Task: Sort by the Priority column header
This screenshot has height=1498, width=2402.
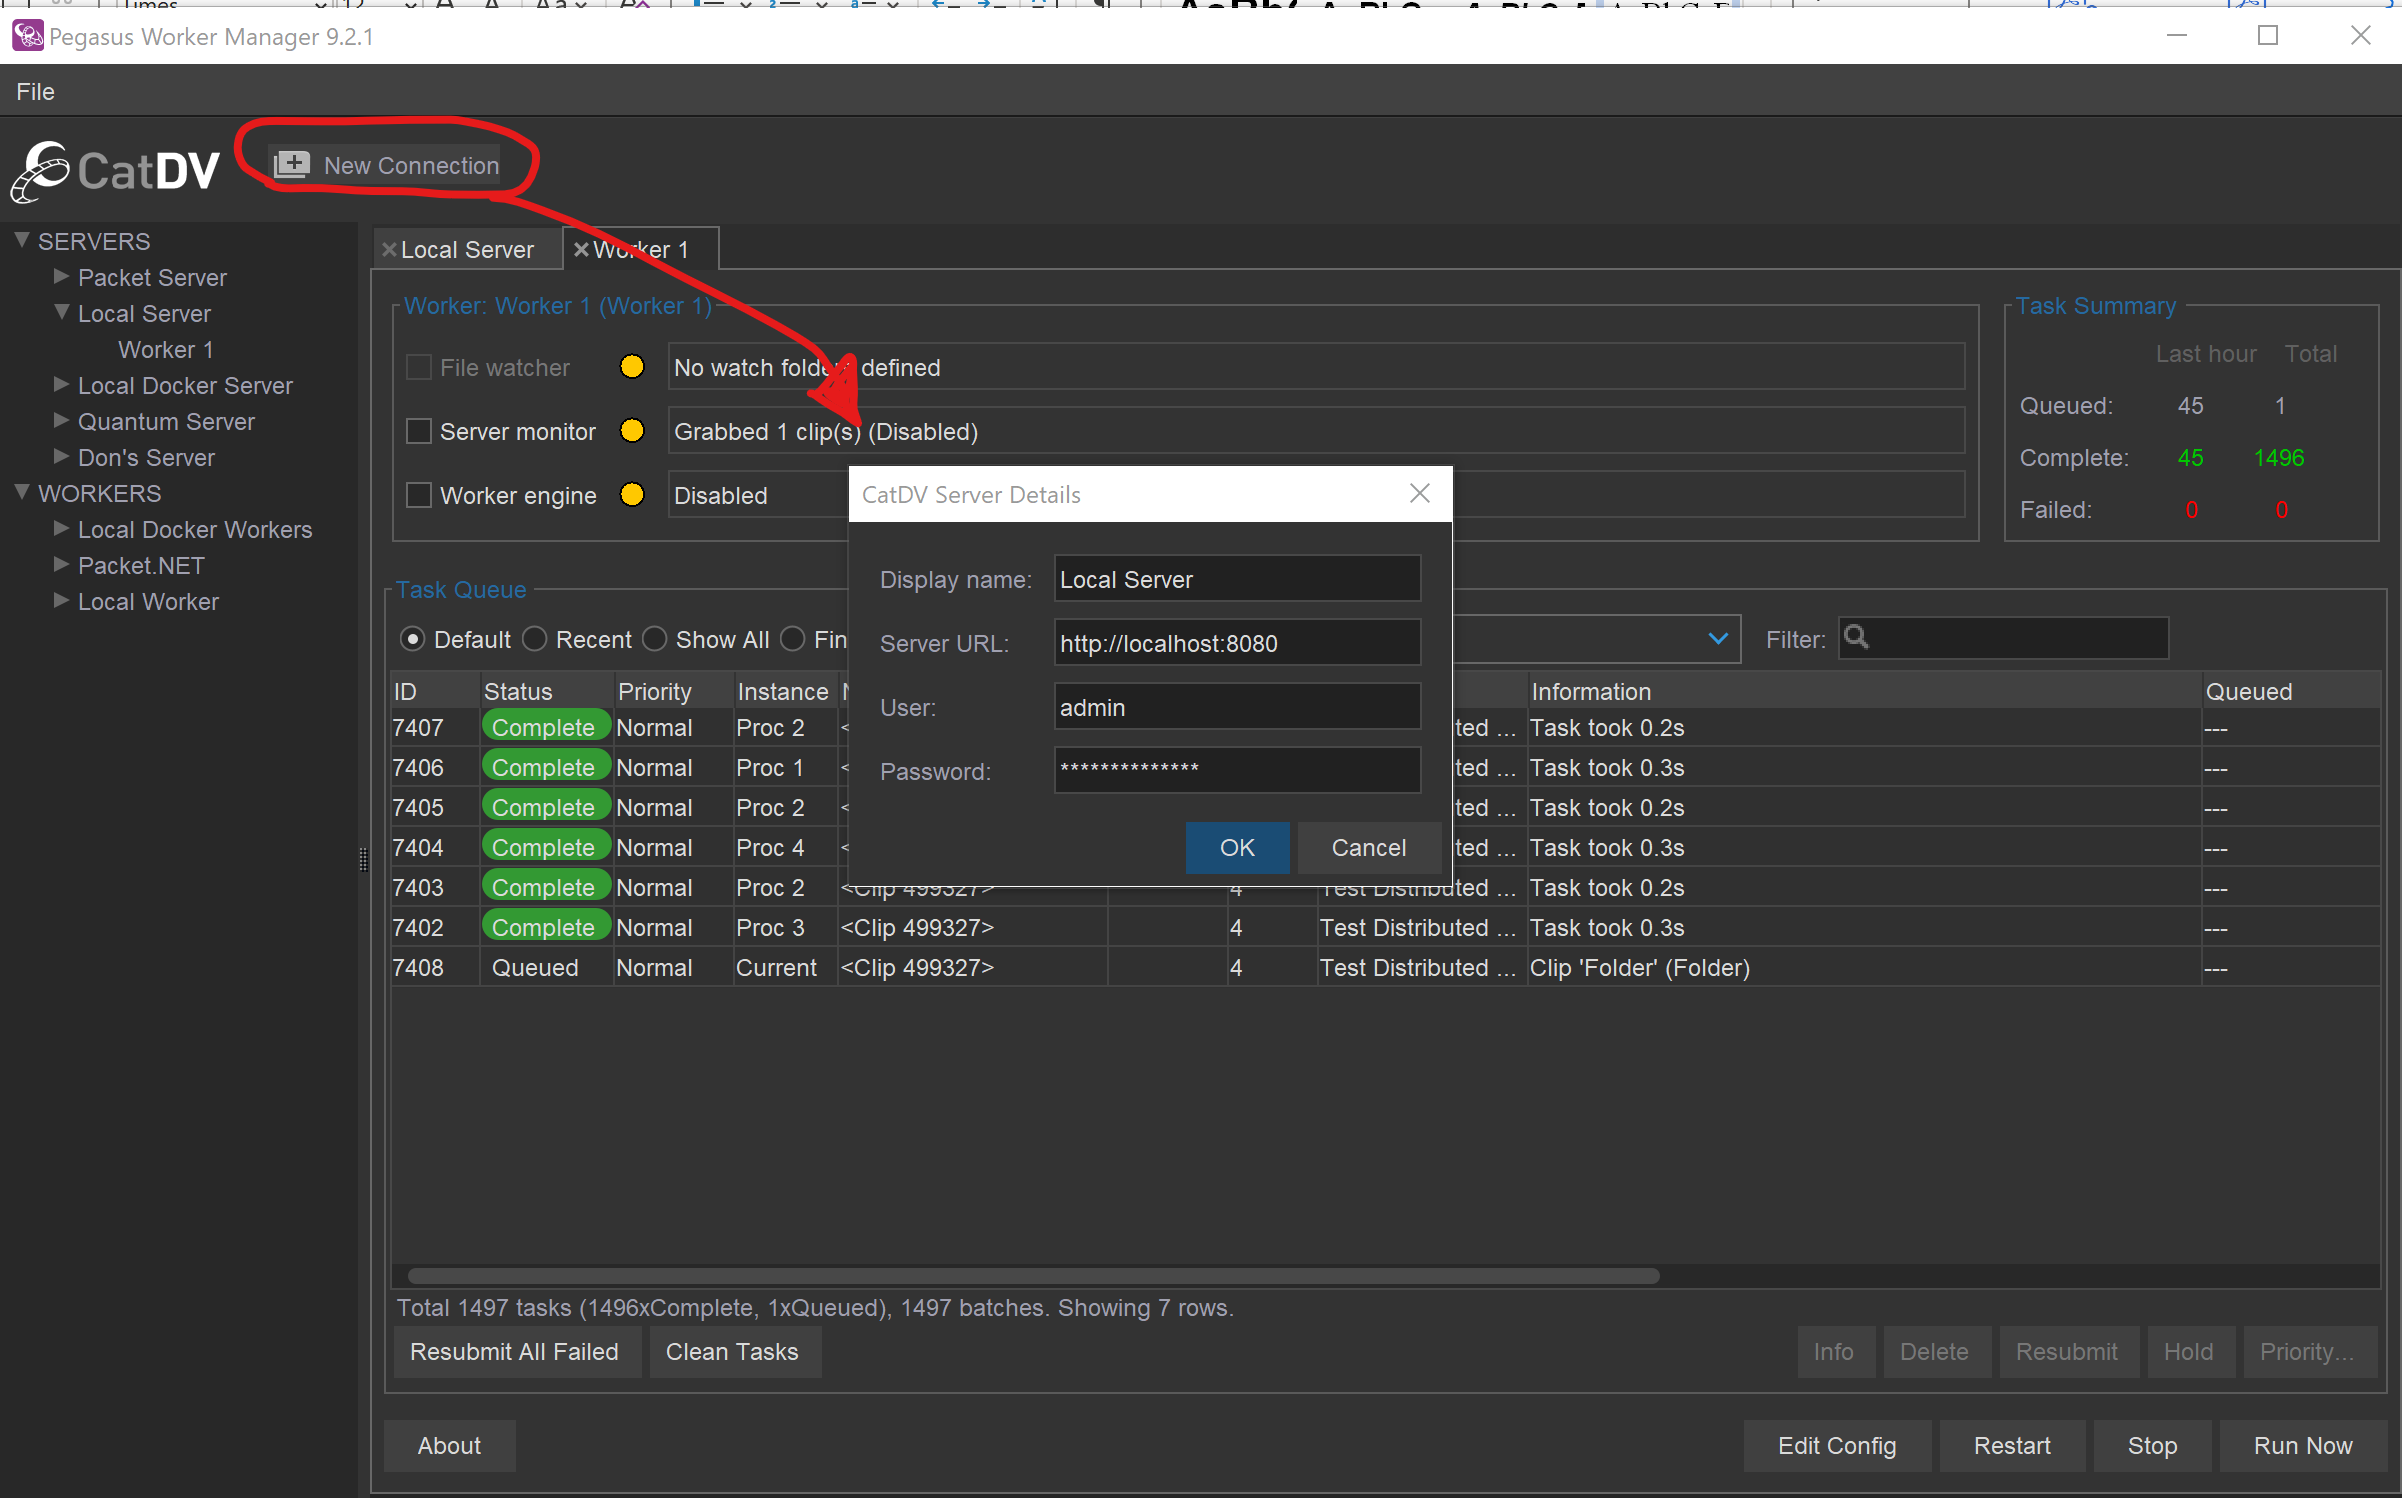Action: tap(673, 691)
